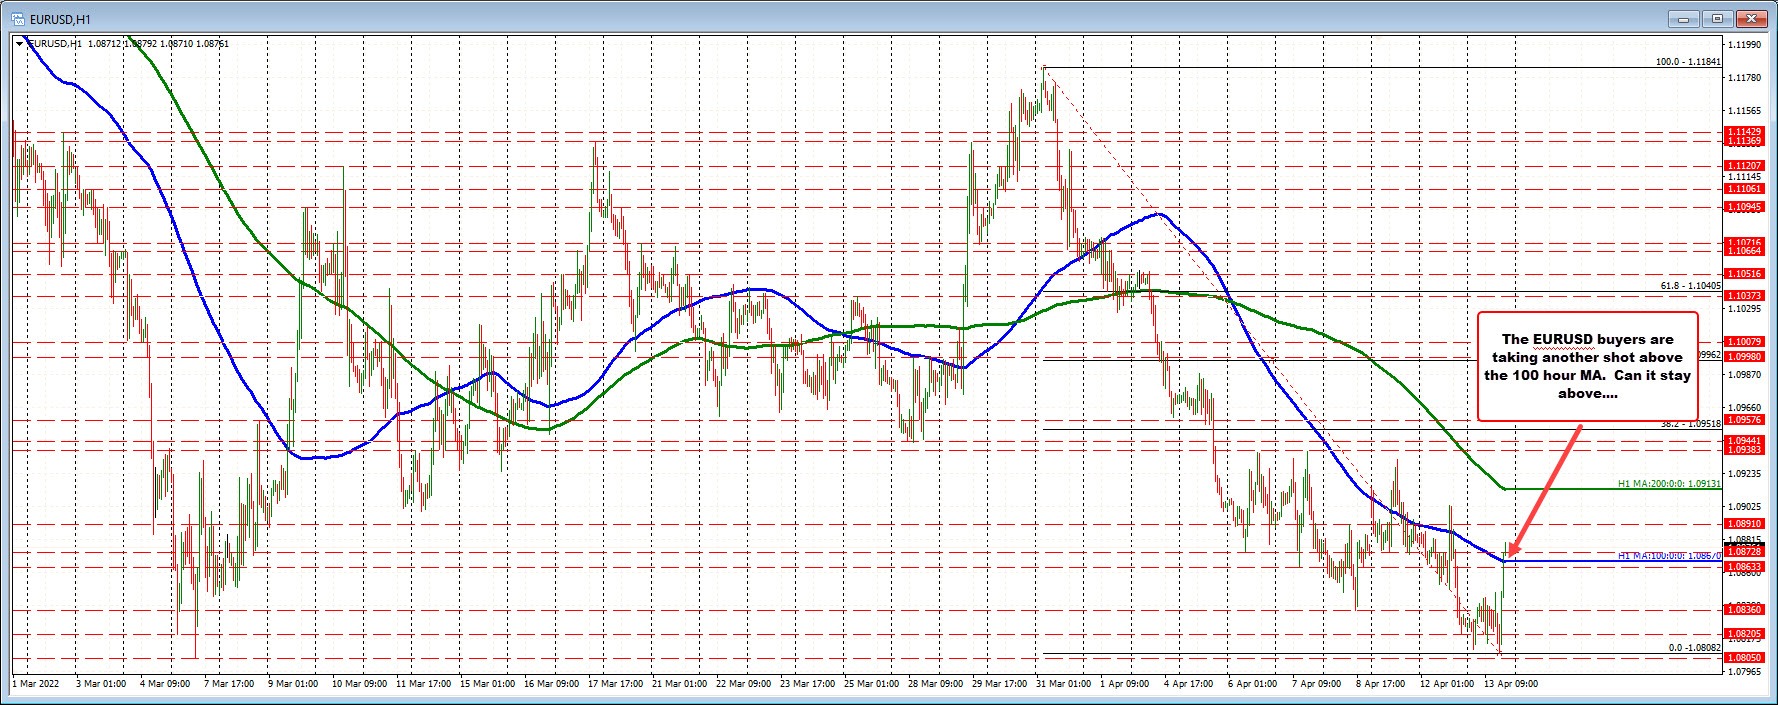Click the red 1.08633 price level tag

[x=1746, y=566]
